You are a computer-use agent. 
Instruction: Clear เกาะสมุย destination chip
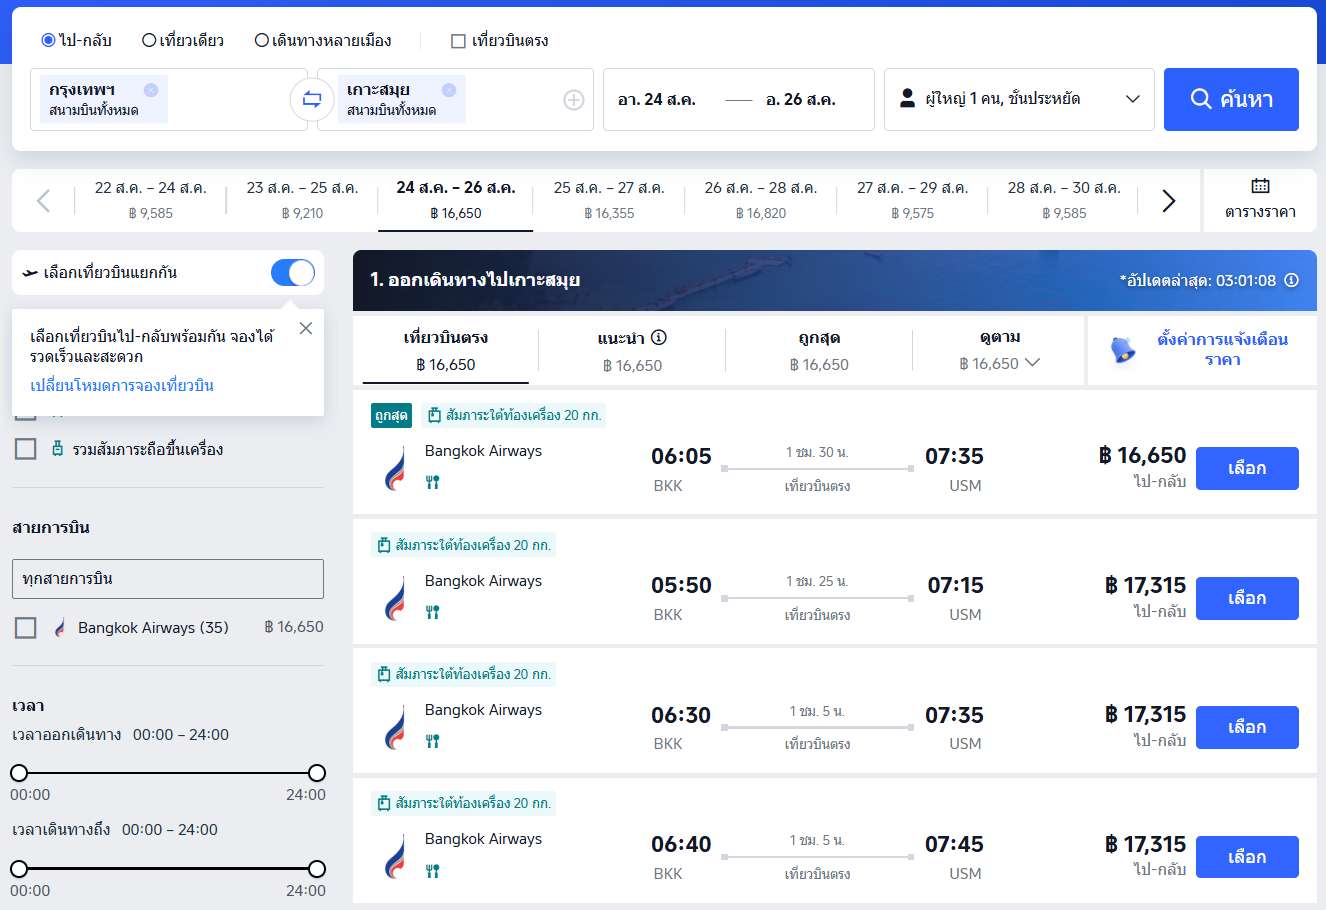[x=448, y=90]
